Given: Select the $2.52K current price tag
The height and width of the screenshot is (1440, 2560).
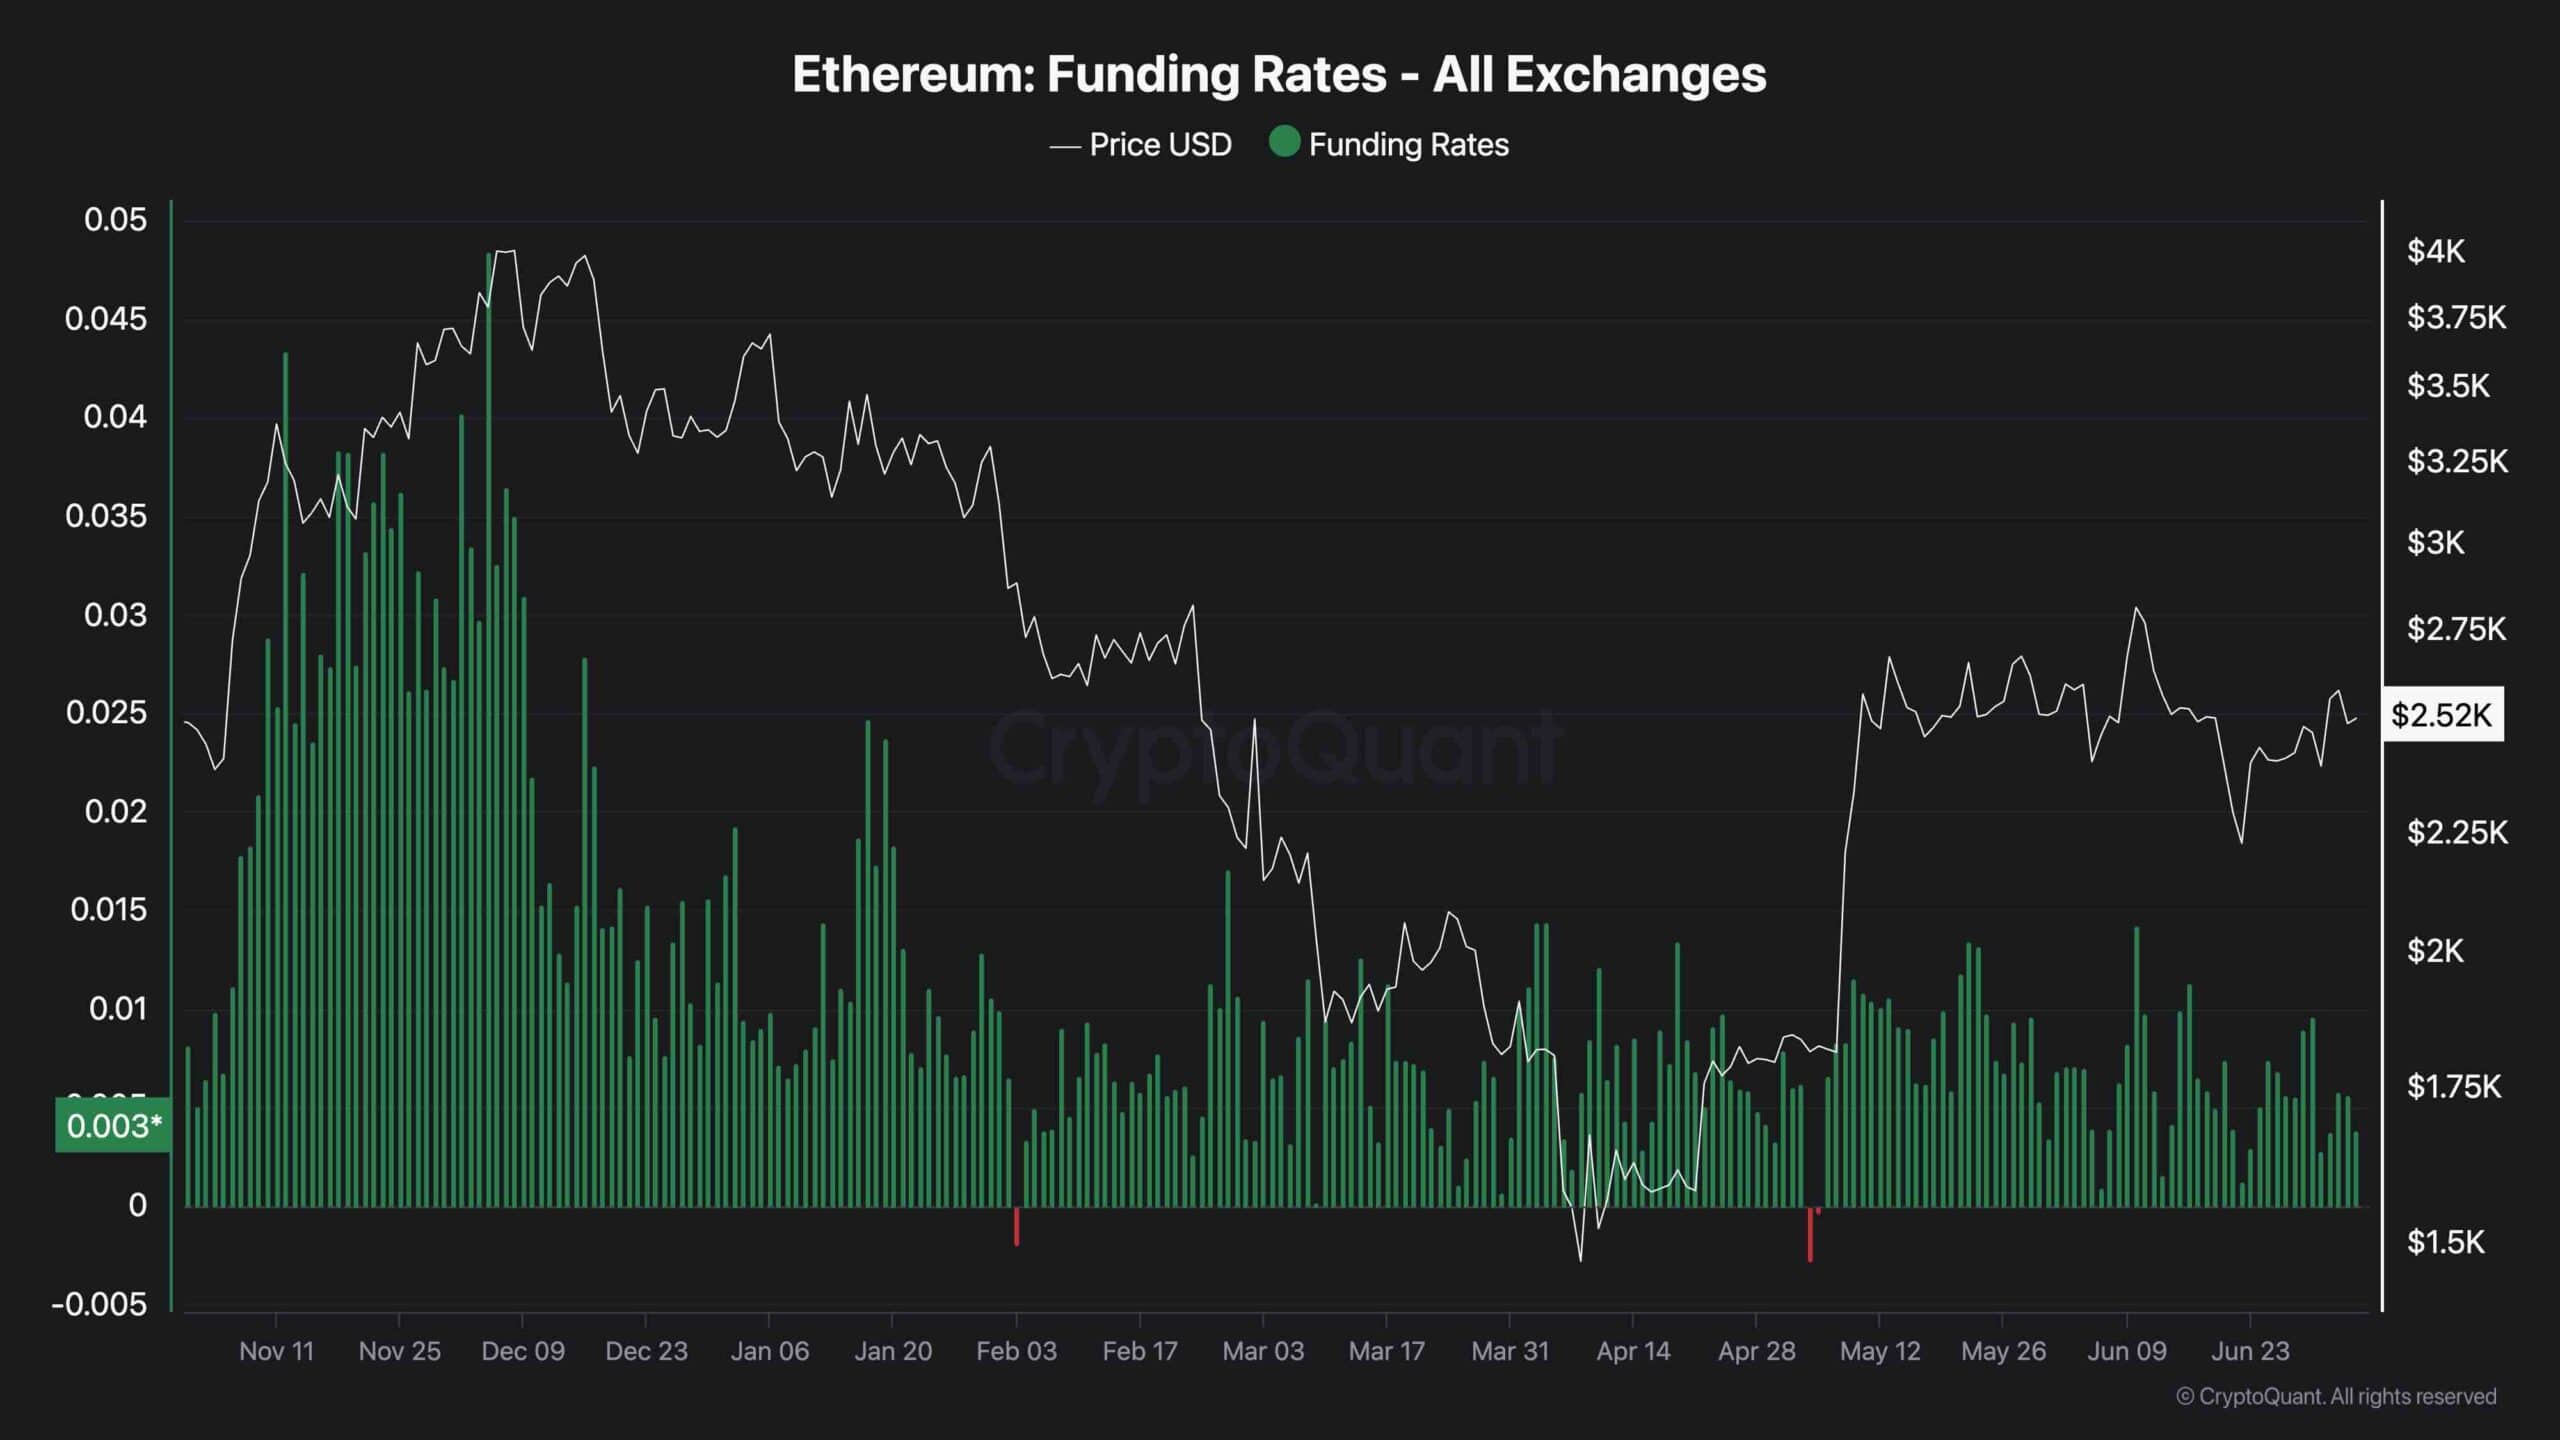Looking at the screenshot, I should click(2442, 715).
